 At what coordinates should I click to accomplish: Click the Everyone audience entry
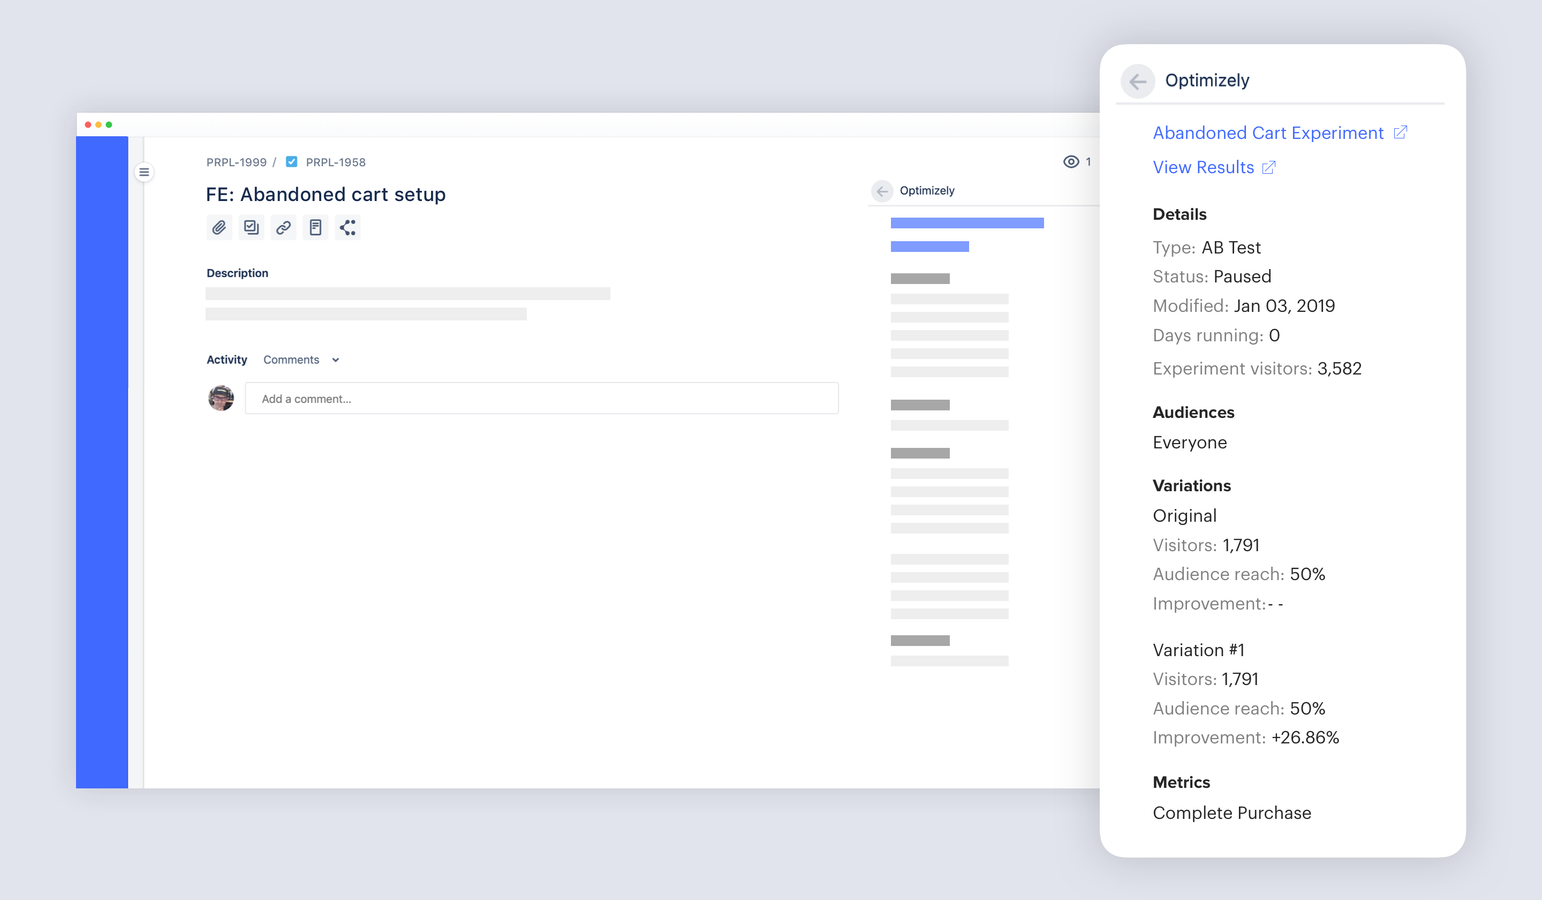(x=1190, y=442)
